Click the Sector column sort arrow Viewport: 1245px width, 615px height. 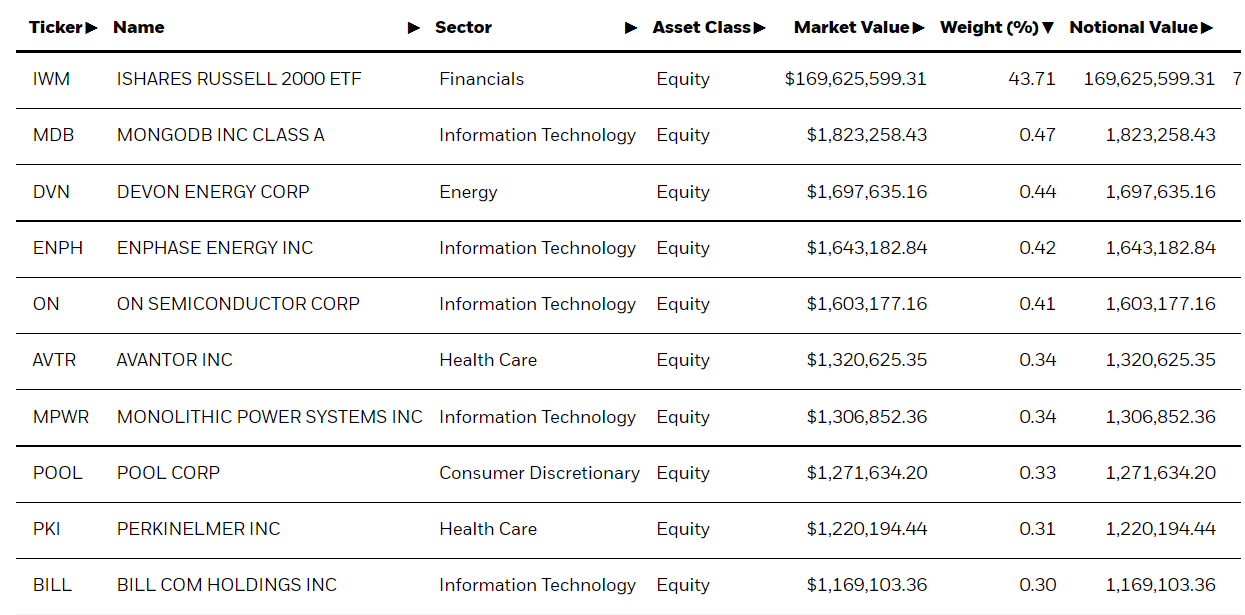coord(632,27)
